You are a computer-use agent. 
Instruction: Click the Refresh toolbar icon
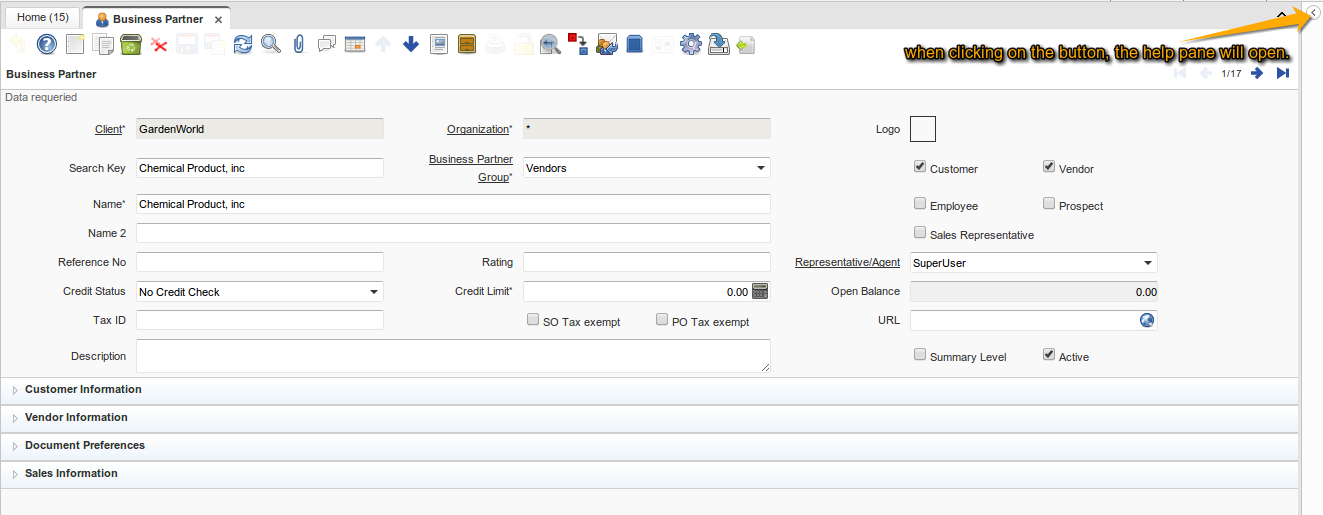pos(243,44)
